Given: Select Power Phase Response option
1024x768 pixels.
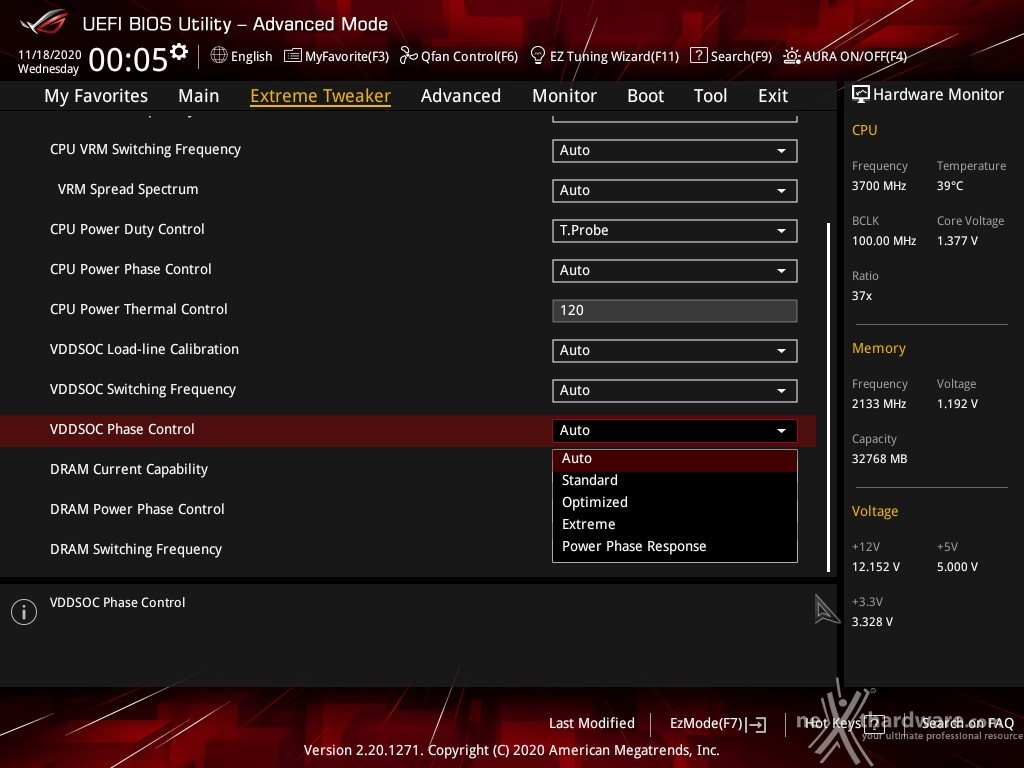Looking at the screenshot, I should 675,547.
